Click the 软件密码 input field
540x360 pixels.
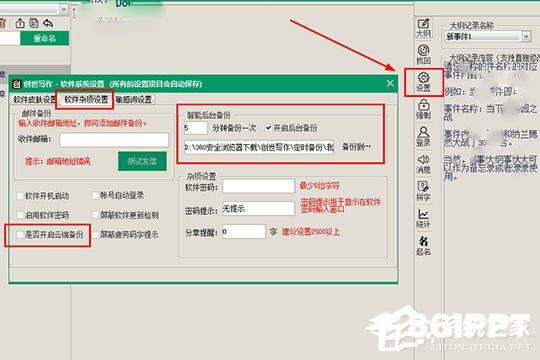click(258, 186)
